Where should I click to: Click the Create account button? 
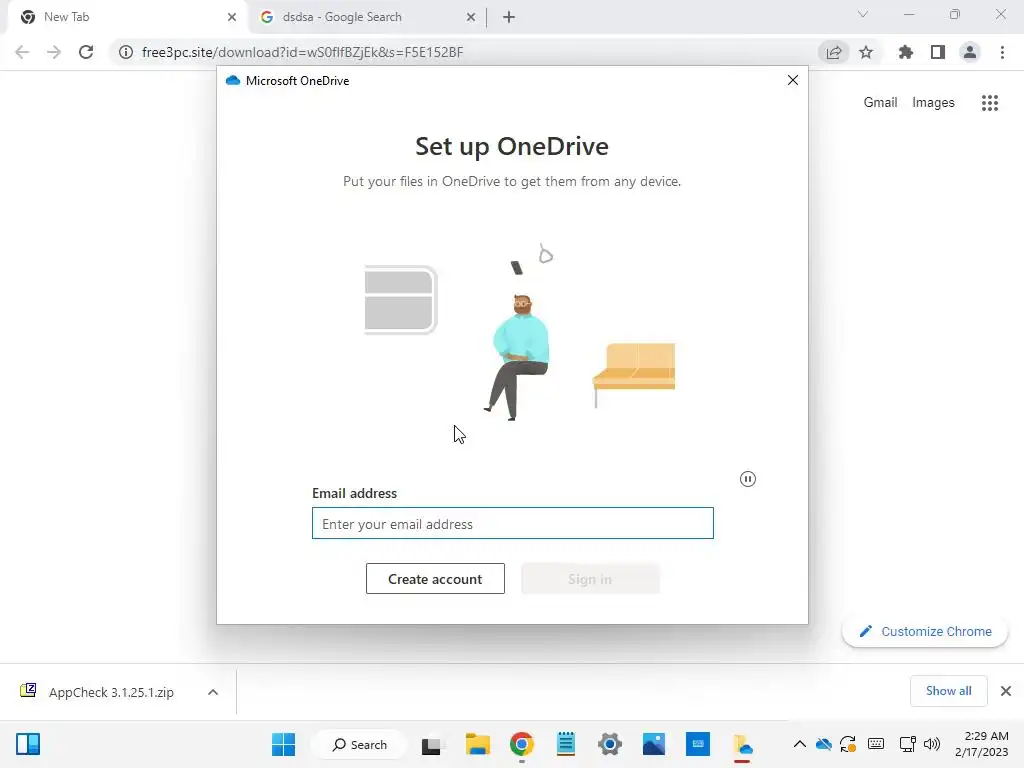point(435,579)
